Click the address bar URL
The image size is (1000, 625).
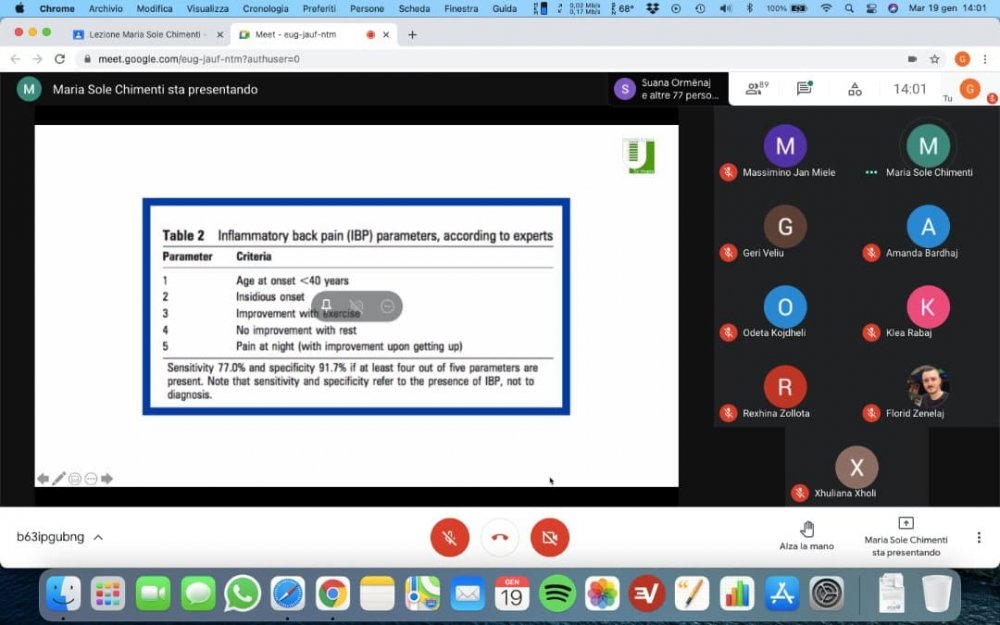click(x=198, y=59)
